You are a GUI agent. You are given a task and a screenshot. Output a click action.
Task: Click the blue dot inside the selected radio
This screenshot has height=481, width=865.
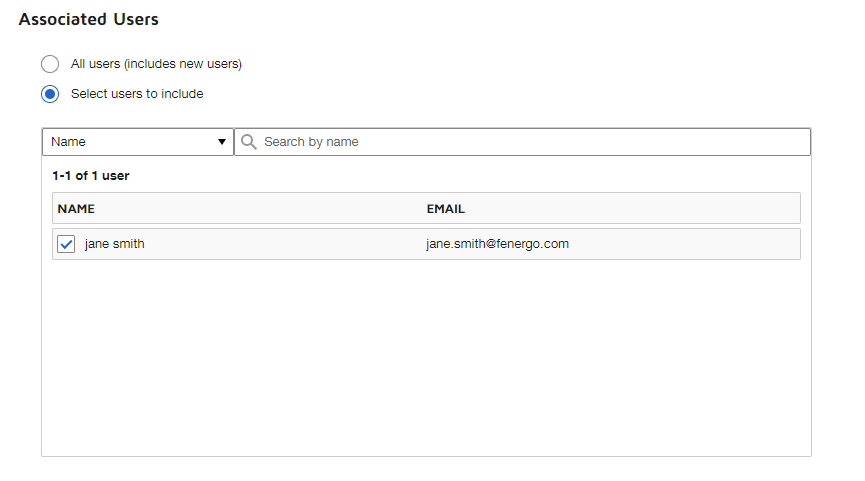[x=50, y=94]
